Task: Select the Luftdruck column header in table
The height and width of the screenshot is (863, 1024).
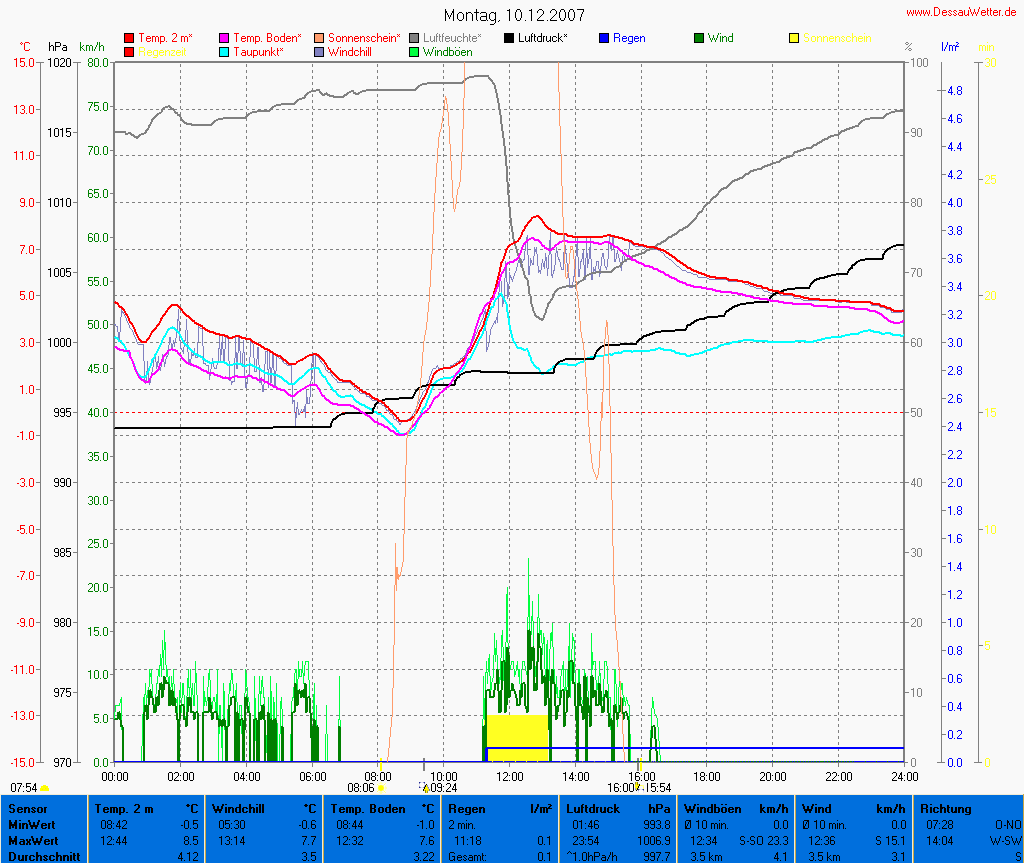Action: (x=593, y=808)
